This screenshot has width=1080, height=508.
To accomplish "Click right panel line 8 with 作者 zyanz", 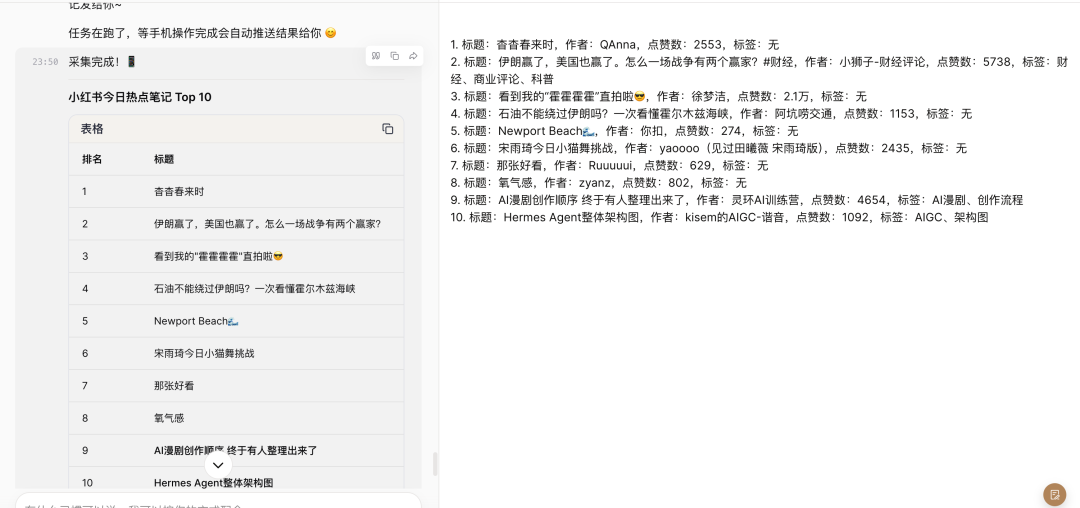I will pyautogui.click(x=599, y=182).
